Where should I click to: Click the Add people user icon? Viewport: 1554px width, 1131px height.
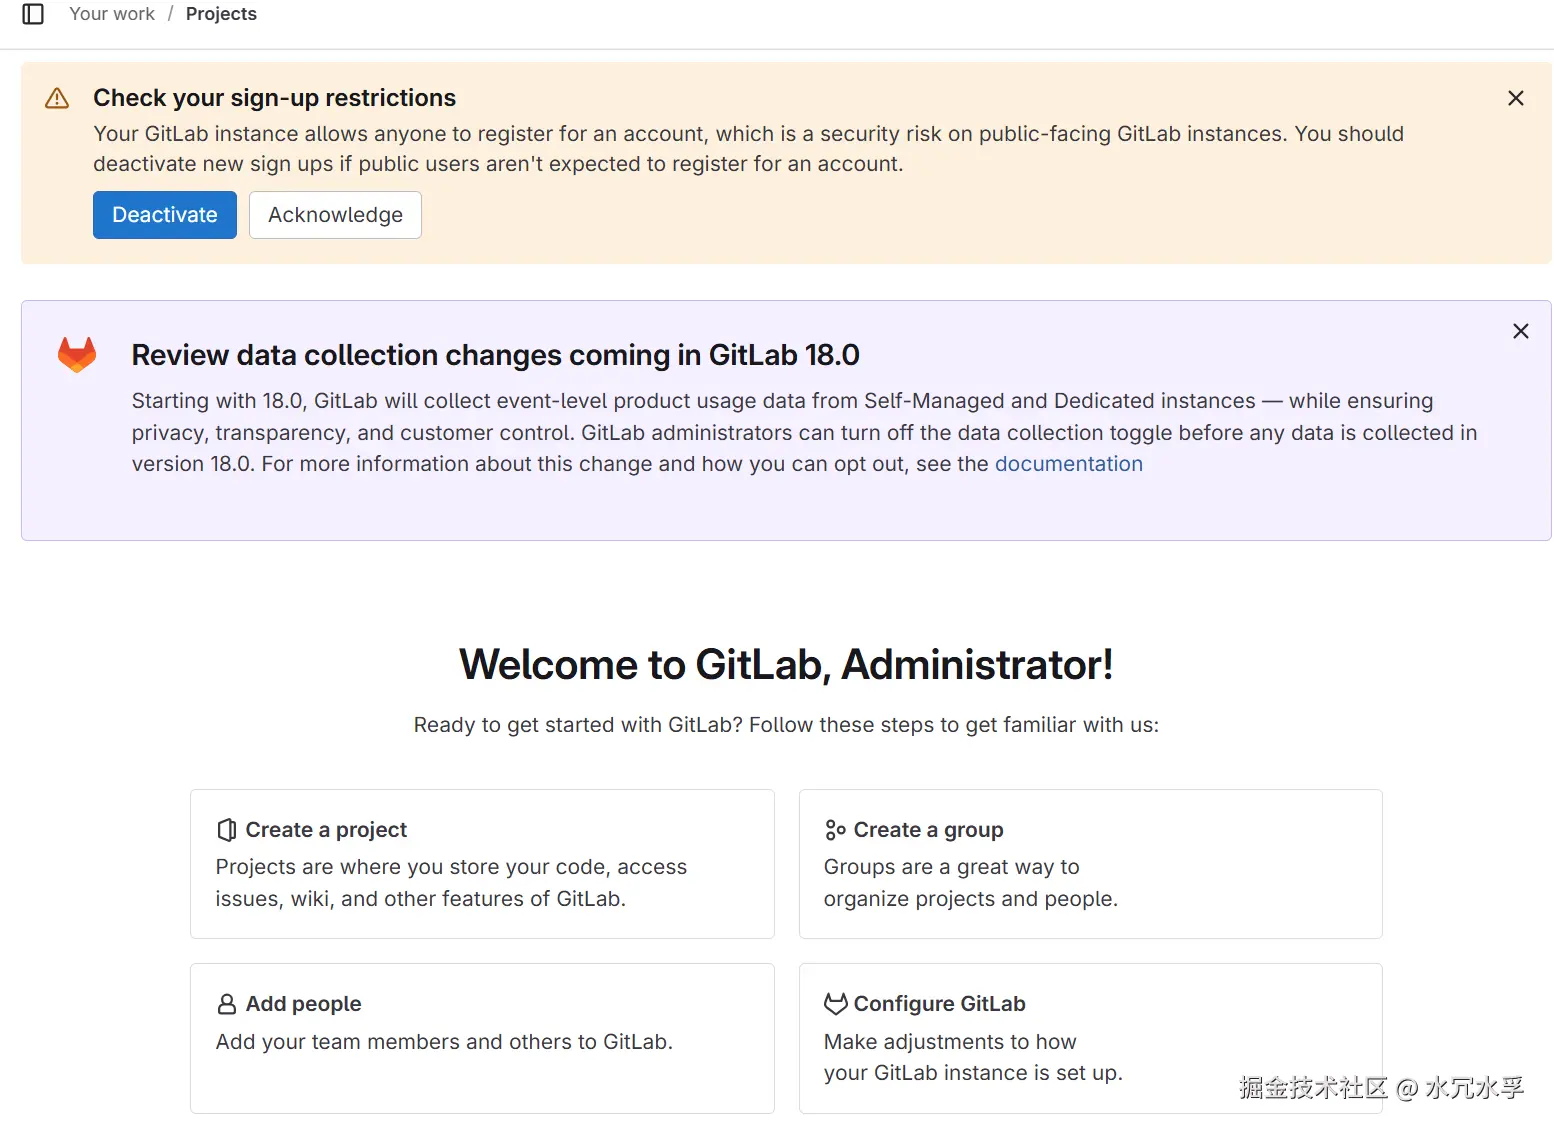tap(227, 1004)
